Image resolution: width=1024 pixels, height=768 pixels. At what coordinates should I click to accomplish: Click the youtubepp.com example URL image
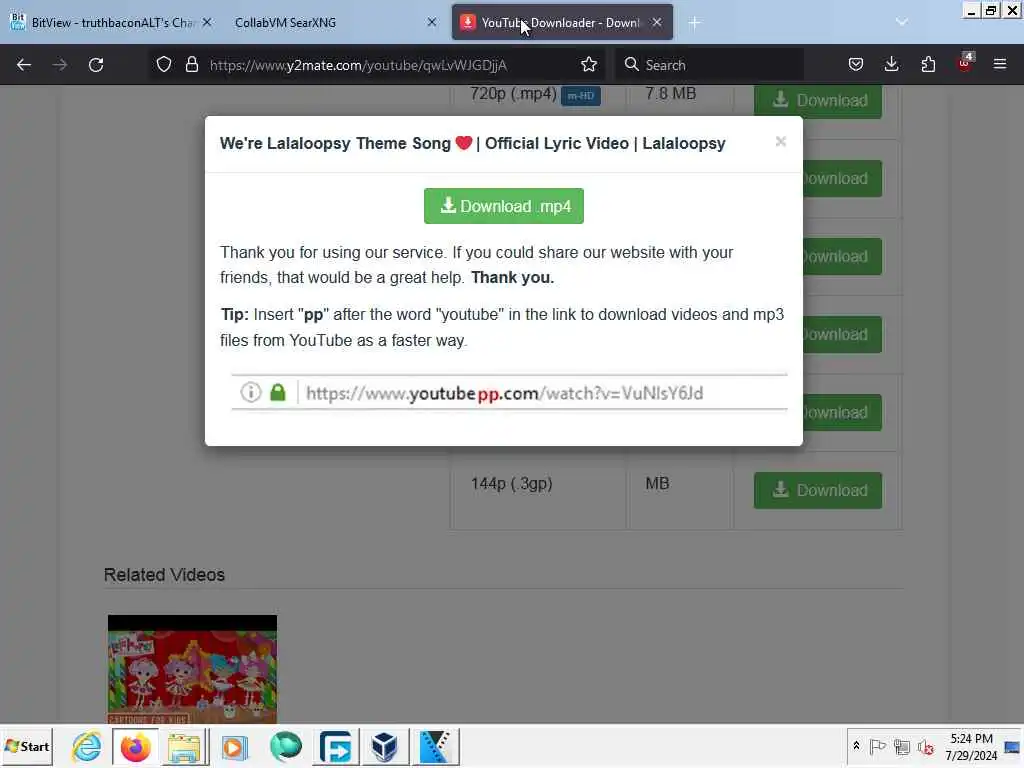[509, 392]
